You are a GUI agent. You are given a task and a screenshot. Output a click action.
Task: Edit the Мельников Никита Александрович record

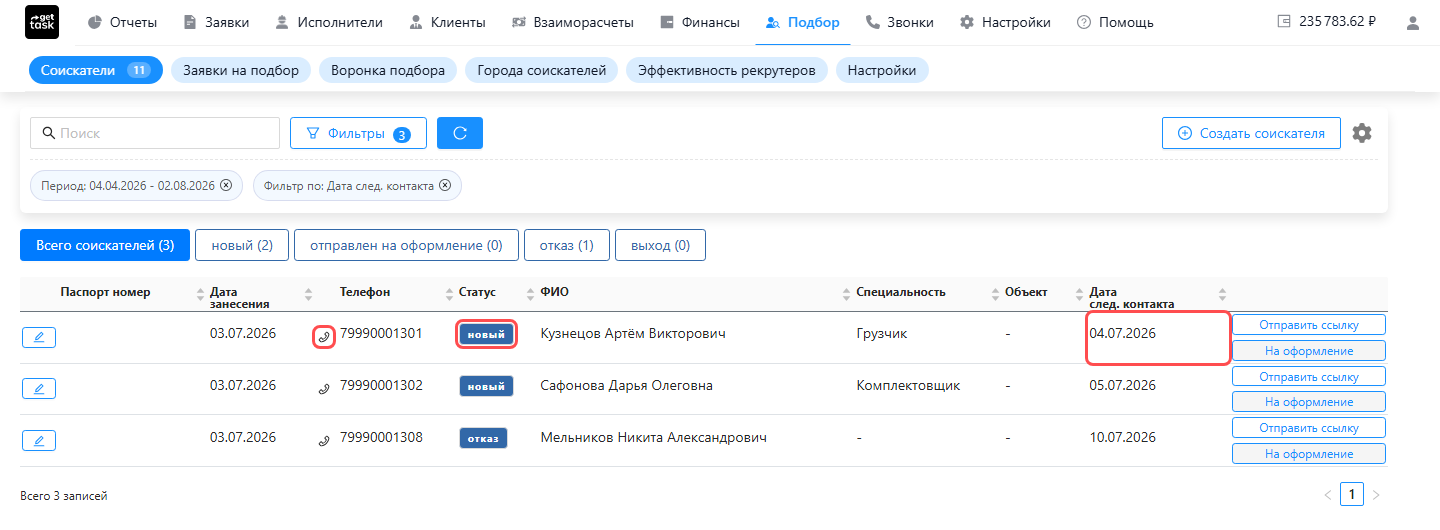pyautogui.click(x=39, y=440)
